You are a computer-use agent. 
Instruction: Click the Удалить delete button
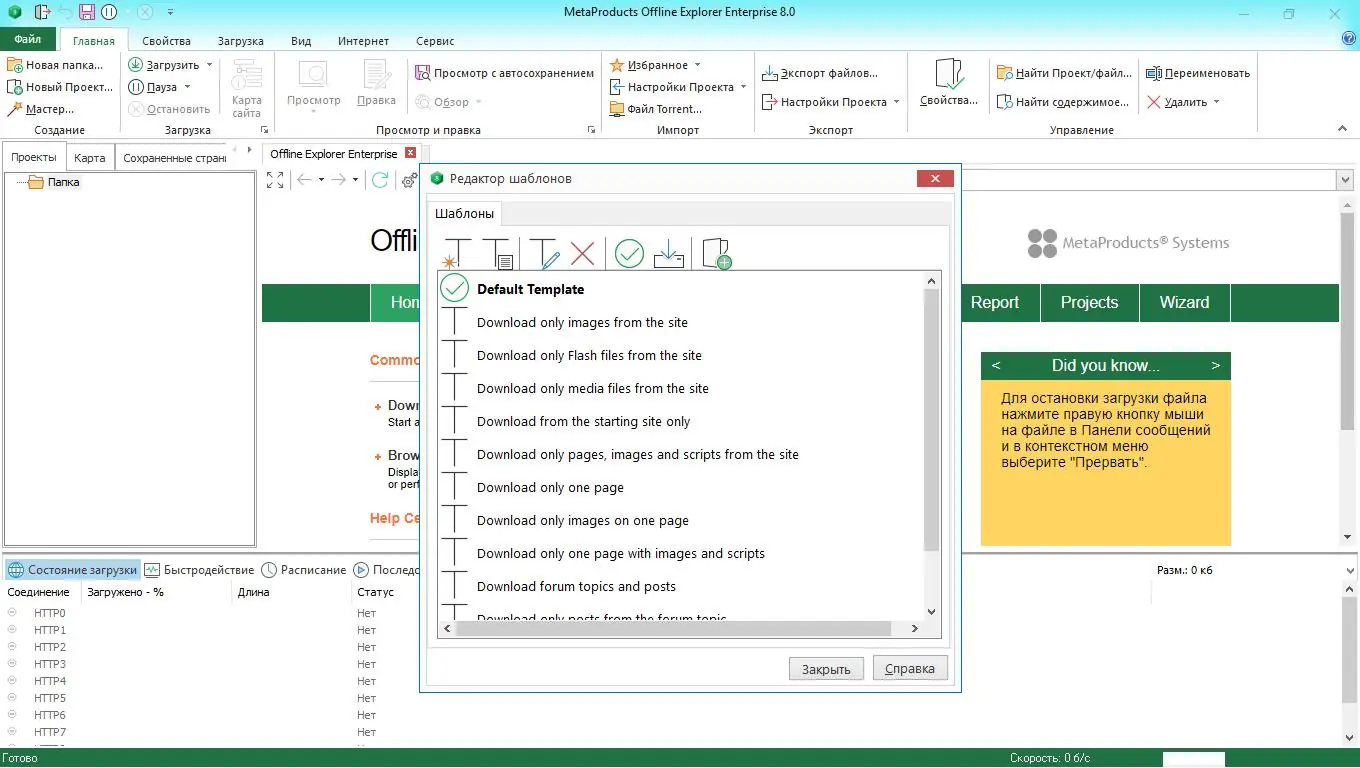click(x=1177, y=102)
